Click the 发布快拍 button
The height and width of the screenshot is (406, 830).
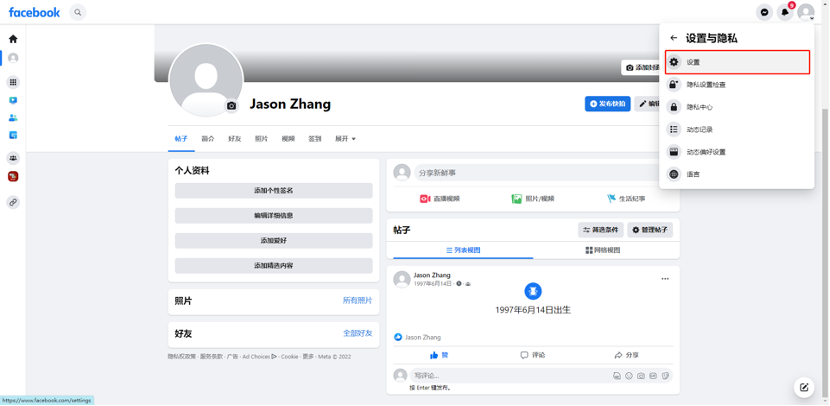pyautogui.click(x=607, y=104)
